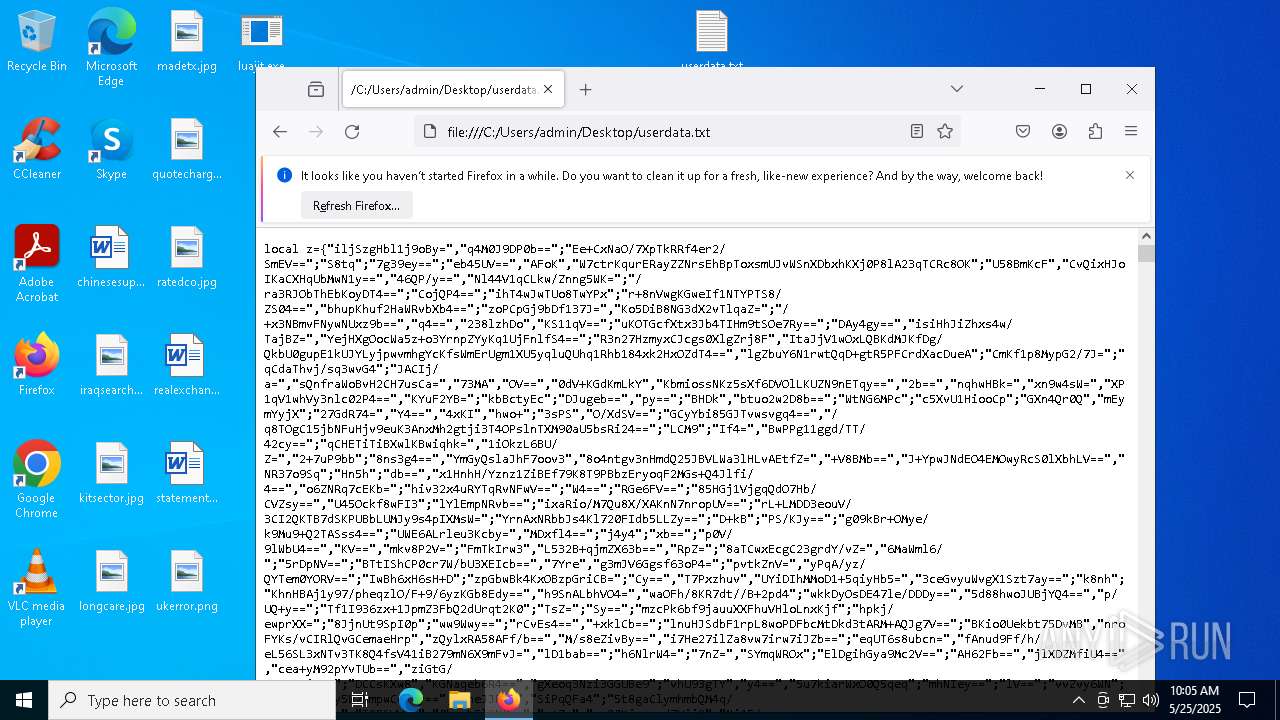Open the Firefox application menu

point(1131,132)
